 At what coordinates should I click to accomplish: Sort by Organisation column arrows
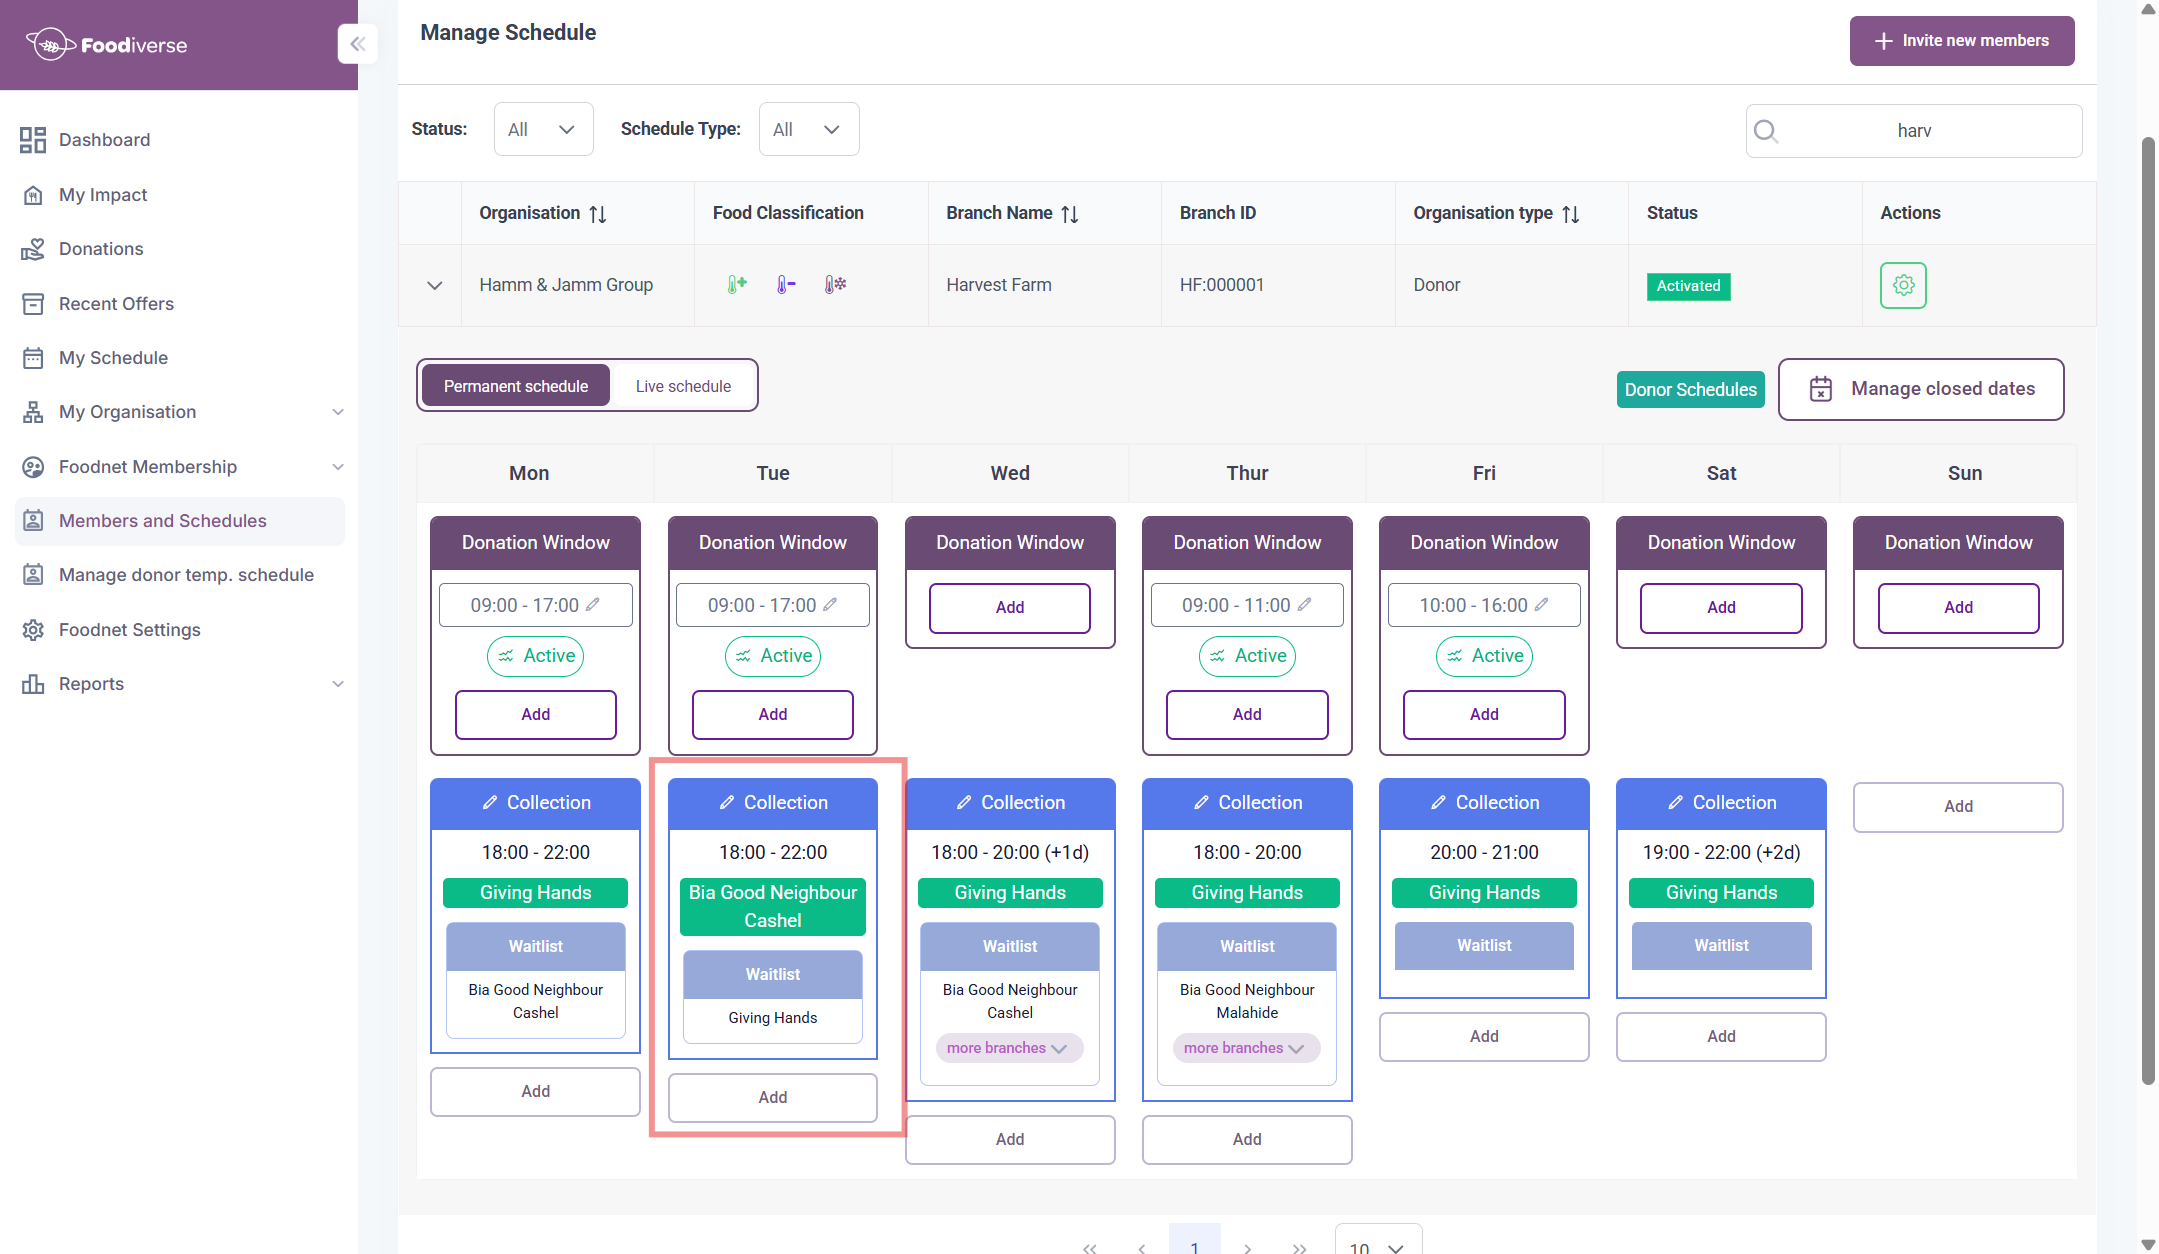pos(598,214)
